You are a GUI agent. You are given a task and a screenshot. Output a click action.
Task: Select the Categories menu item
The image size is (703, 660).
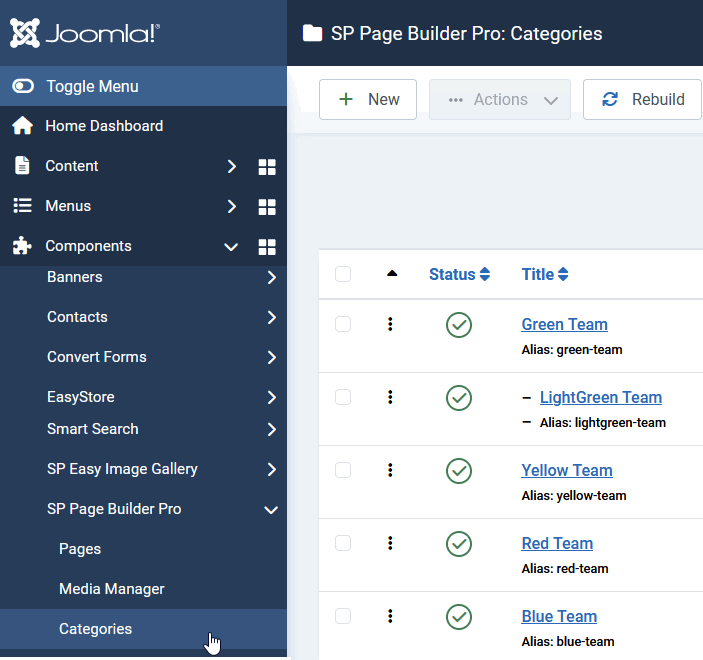[143, 629]
